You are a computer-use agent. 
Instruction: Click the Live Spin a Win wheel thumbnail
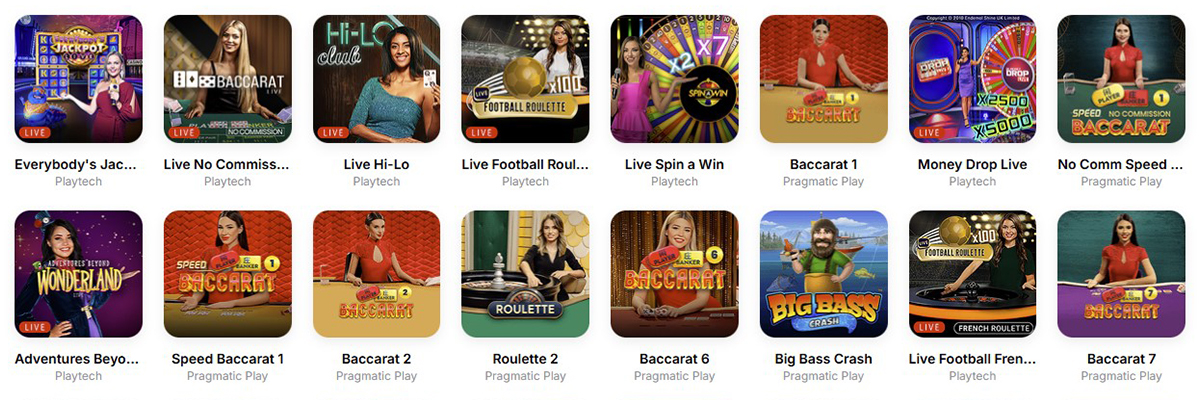click(x=674, y=79)
